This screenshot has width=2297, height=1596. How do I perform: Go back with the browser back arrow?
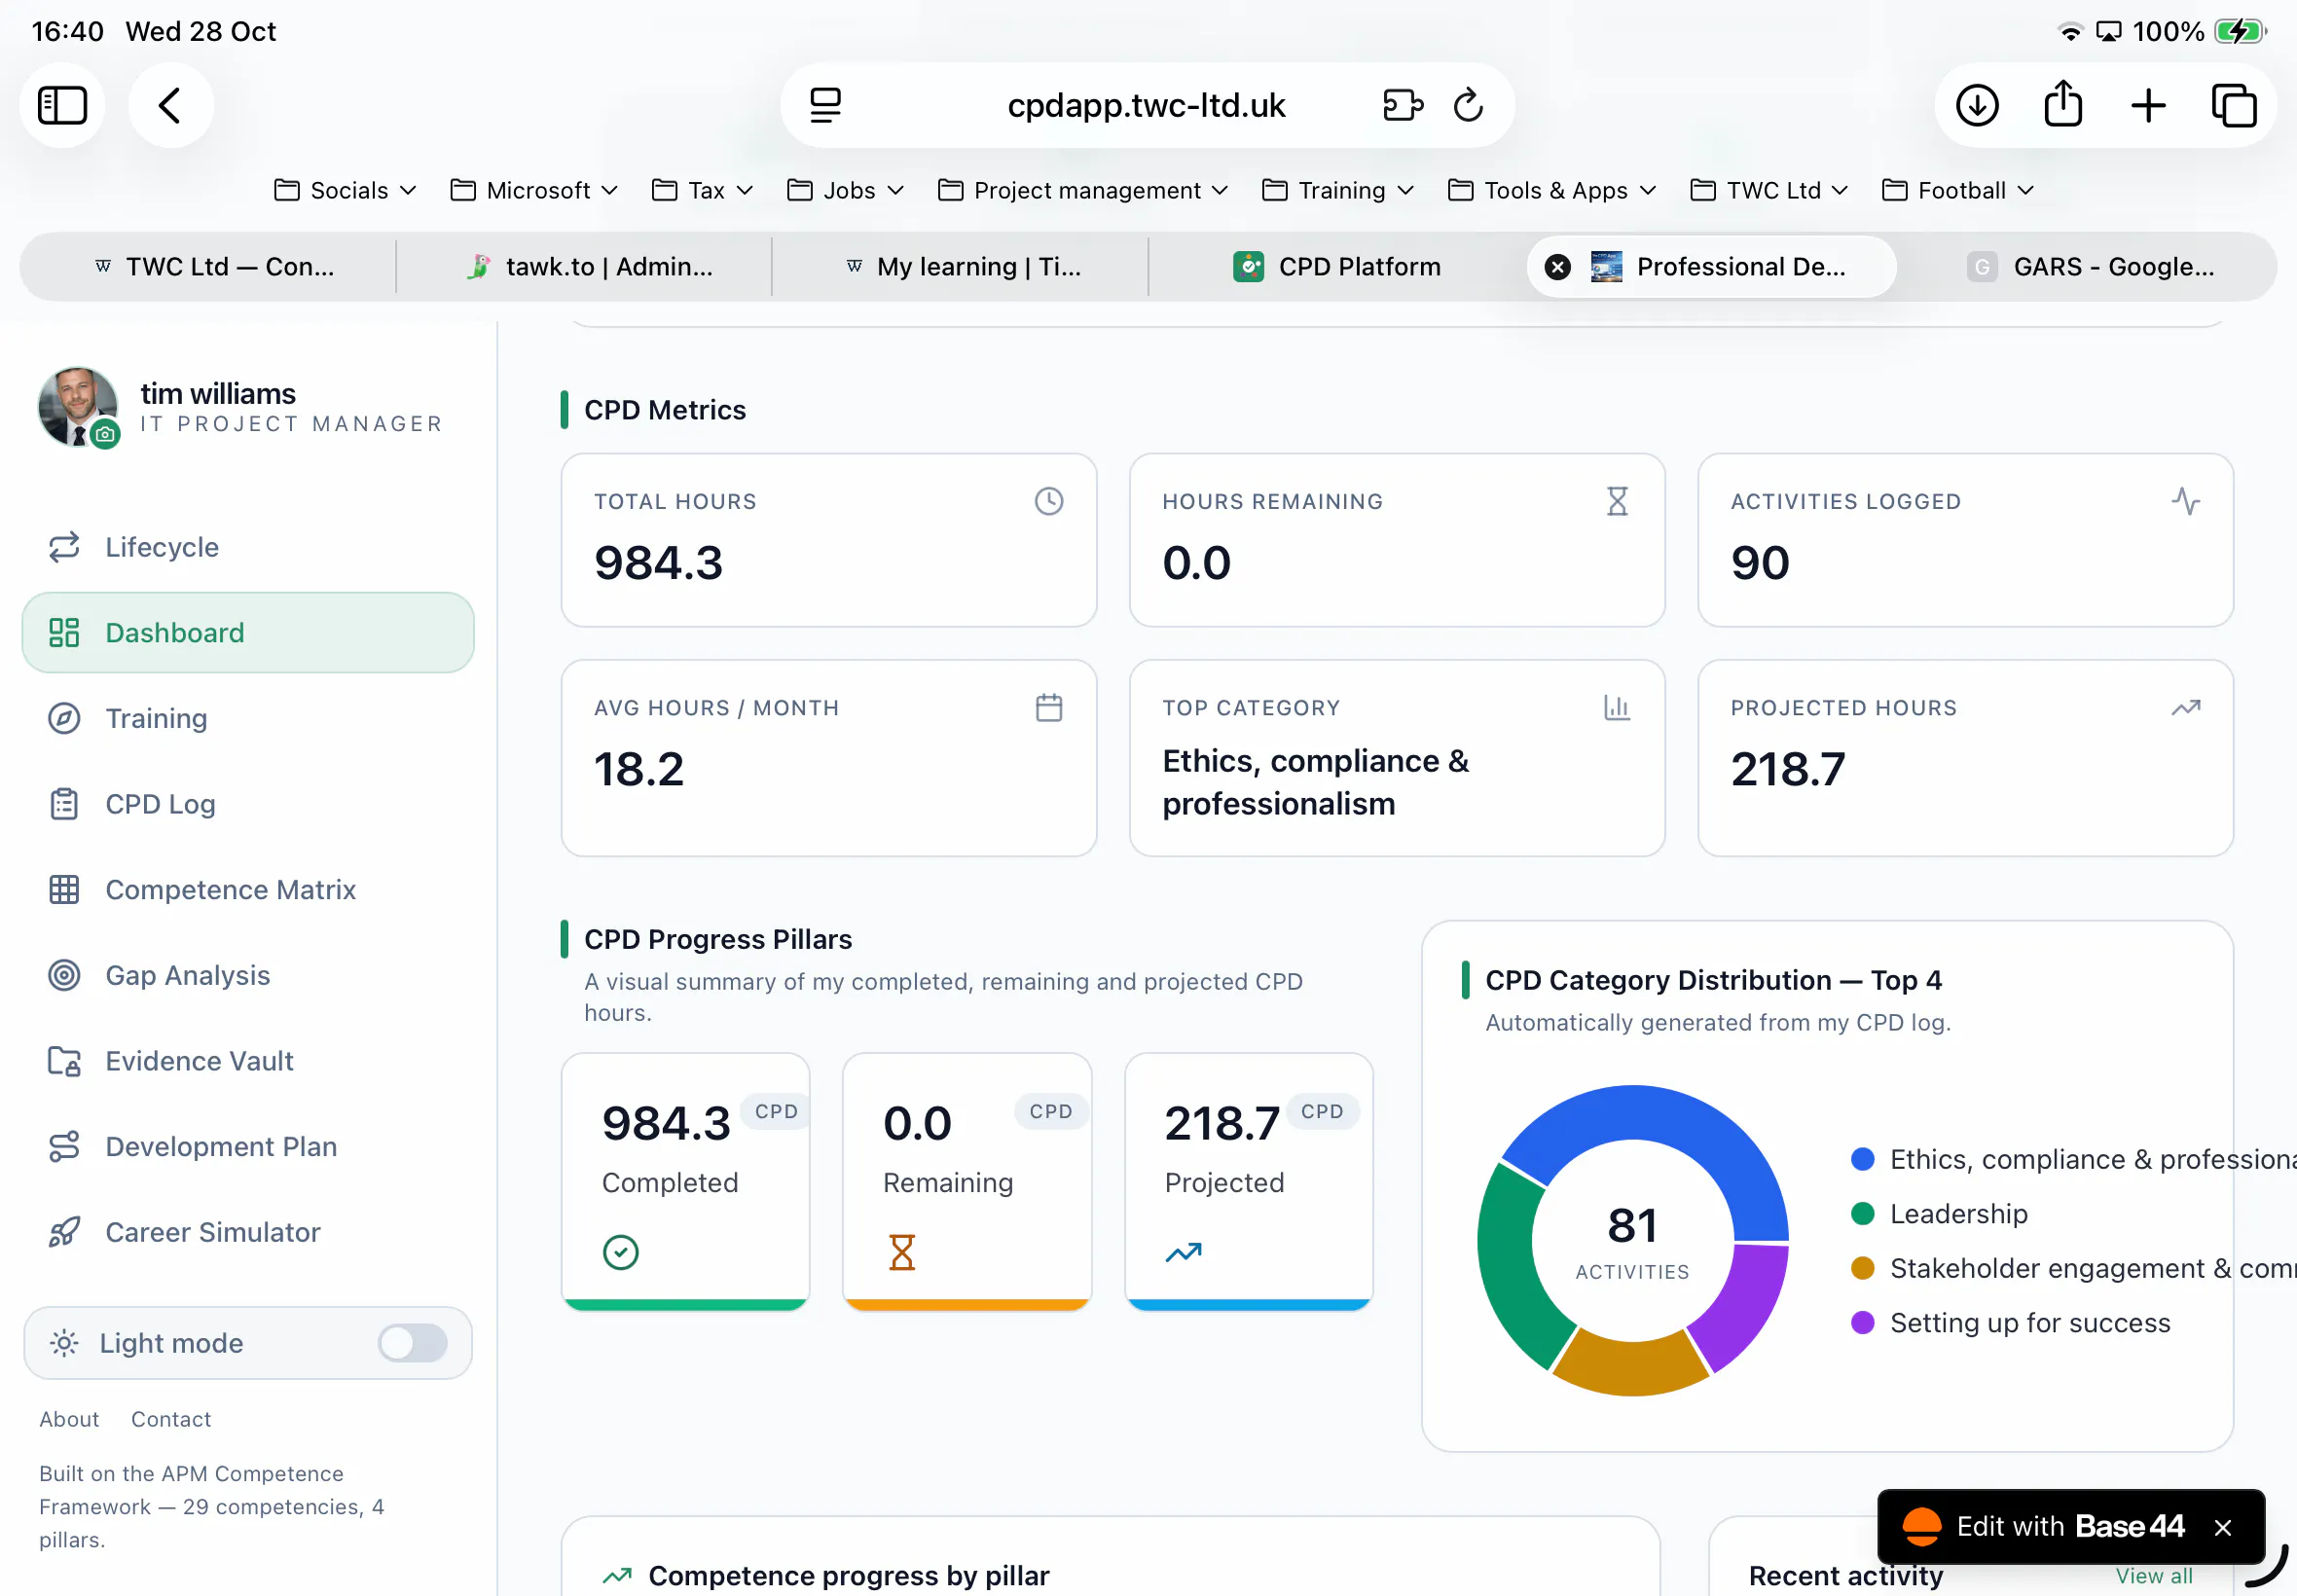[170, 105]
